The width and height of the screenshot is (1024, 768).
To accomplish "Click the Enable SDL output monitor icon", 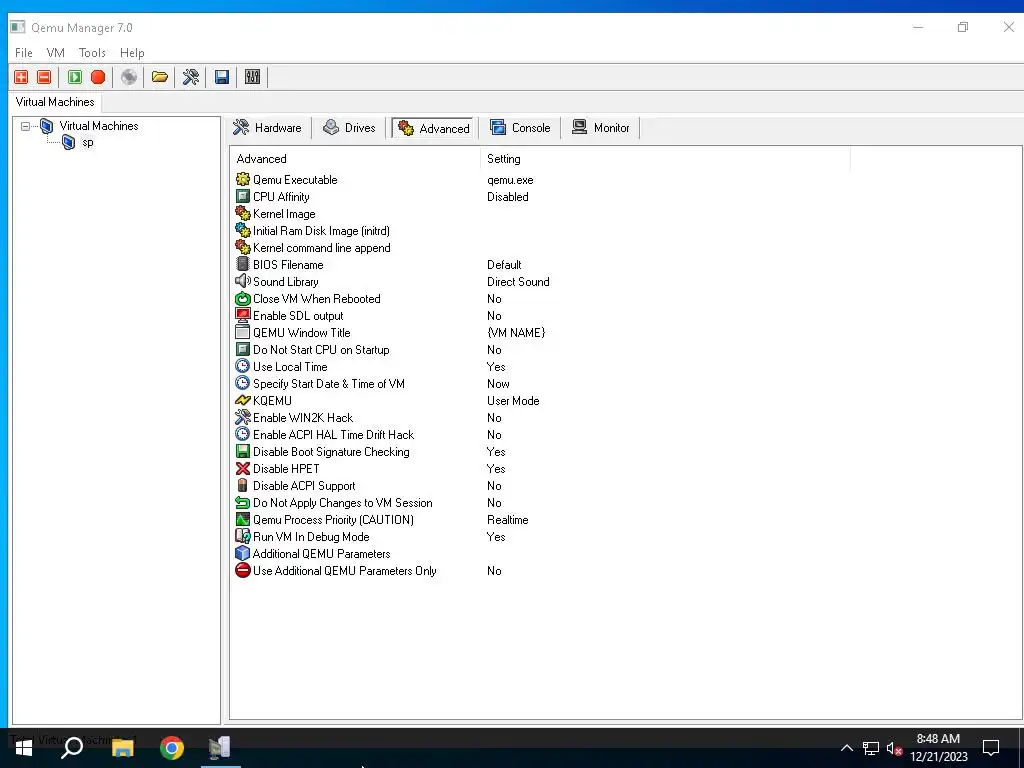I will tap(242, 315).
